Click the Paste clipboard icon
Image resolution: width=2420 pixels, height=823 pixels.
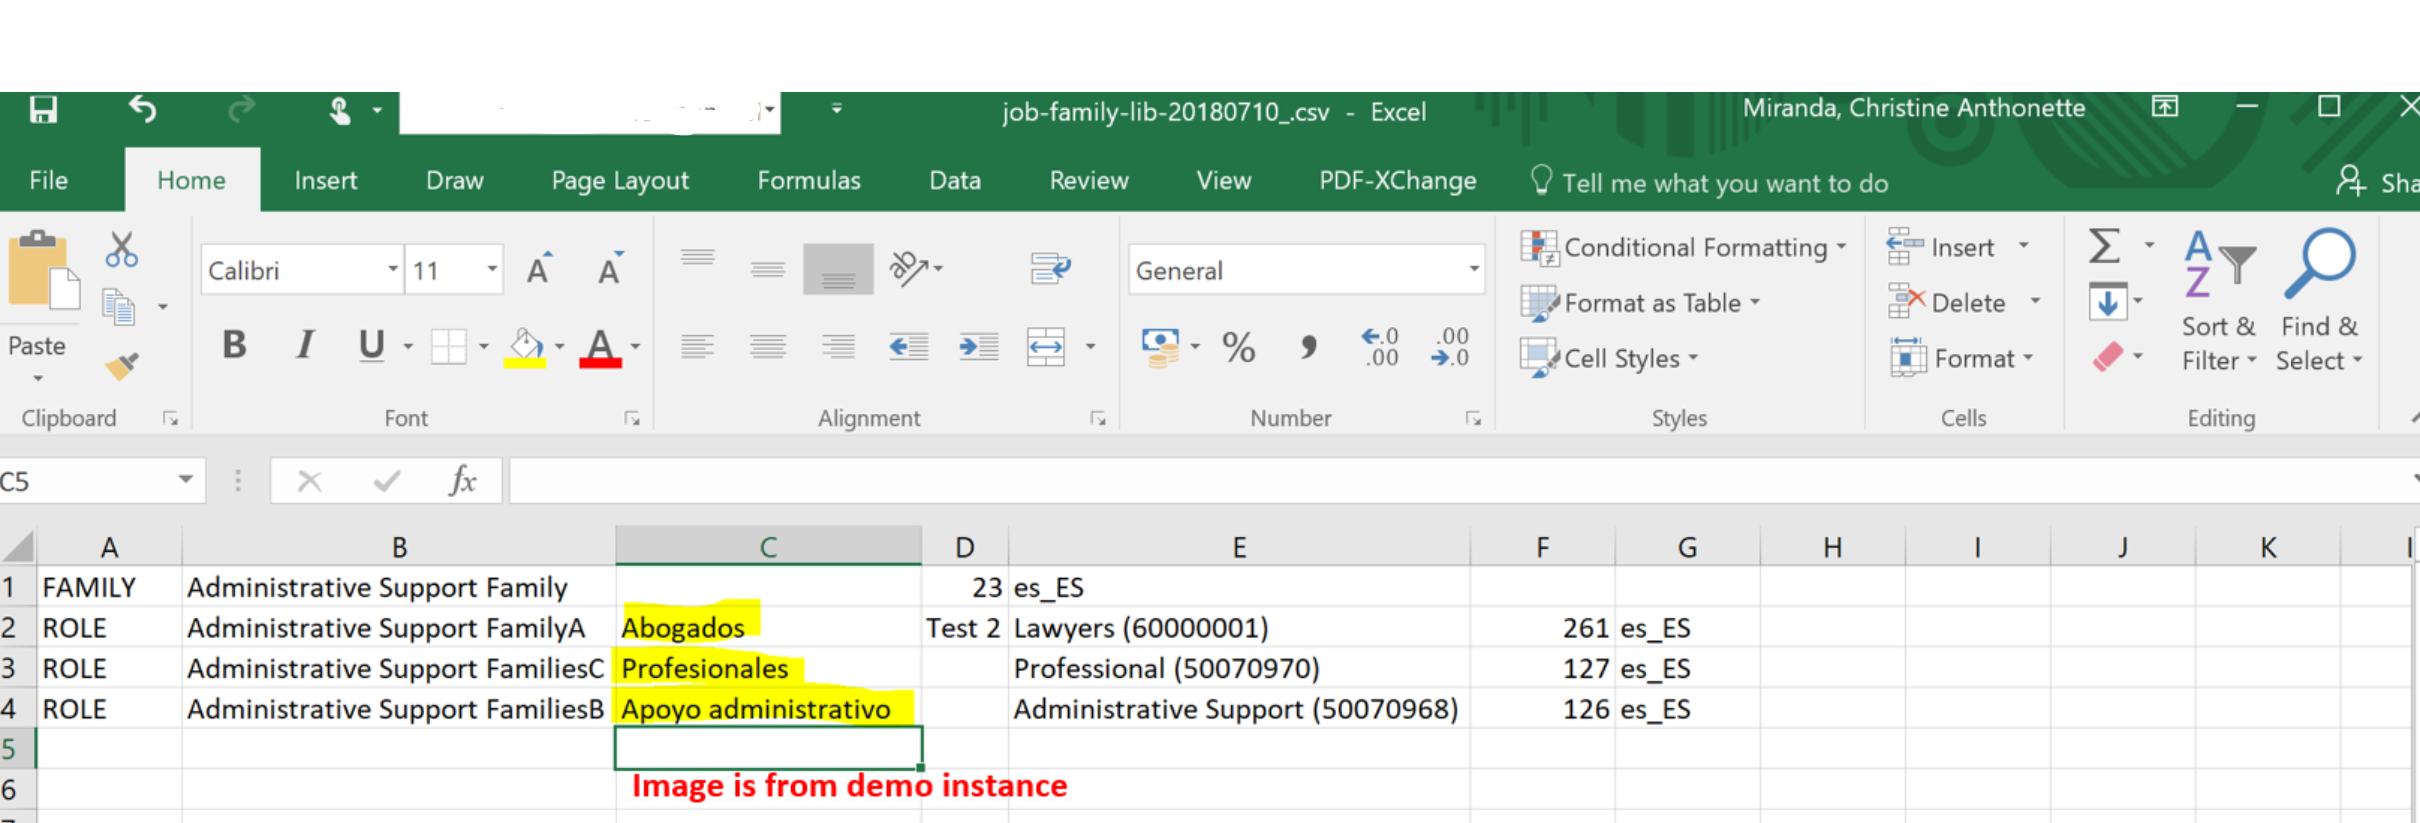point(43,270)
